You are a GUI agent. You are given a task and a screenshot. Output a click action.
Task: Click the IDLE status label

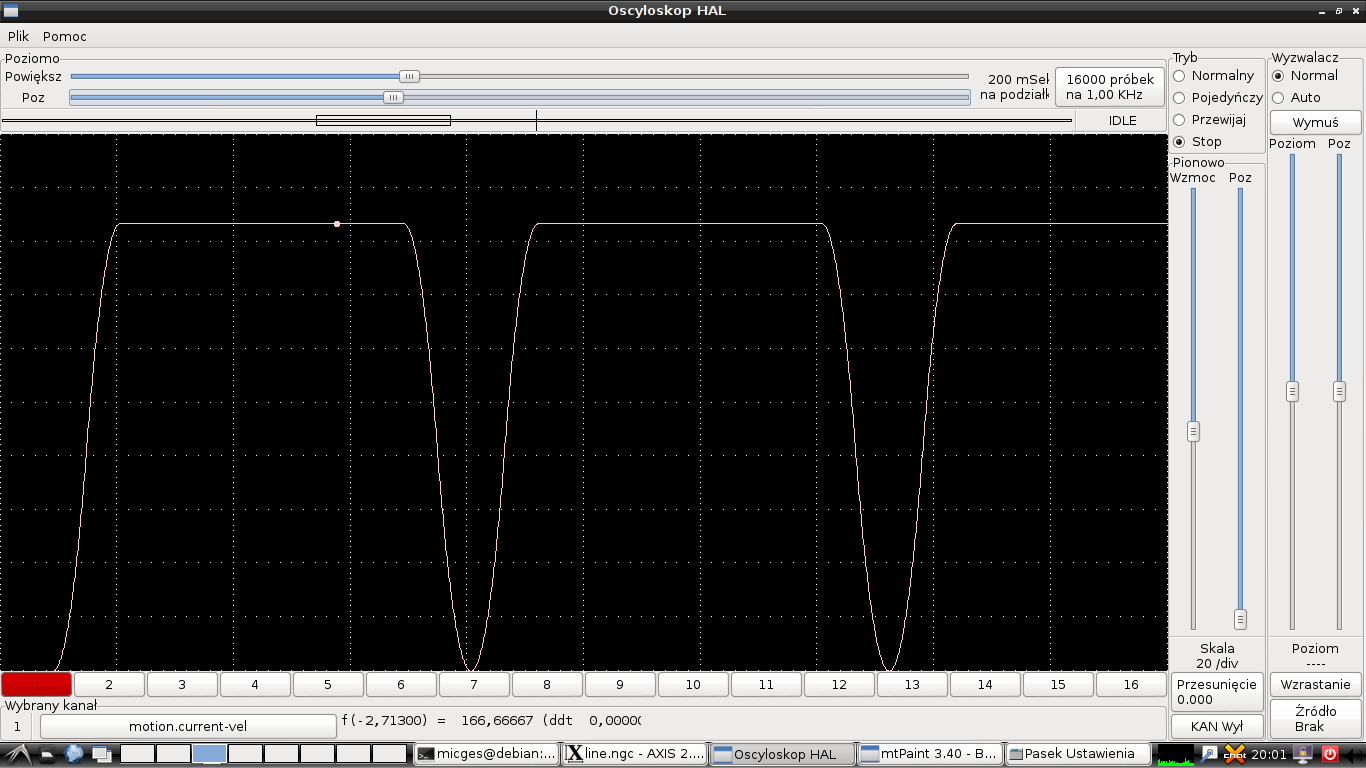1122,121
